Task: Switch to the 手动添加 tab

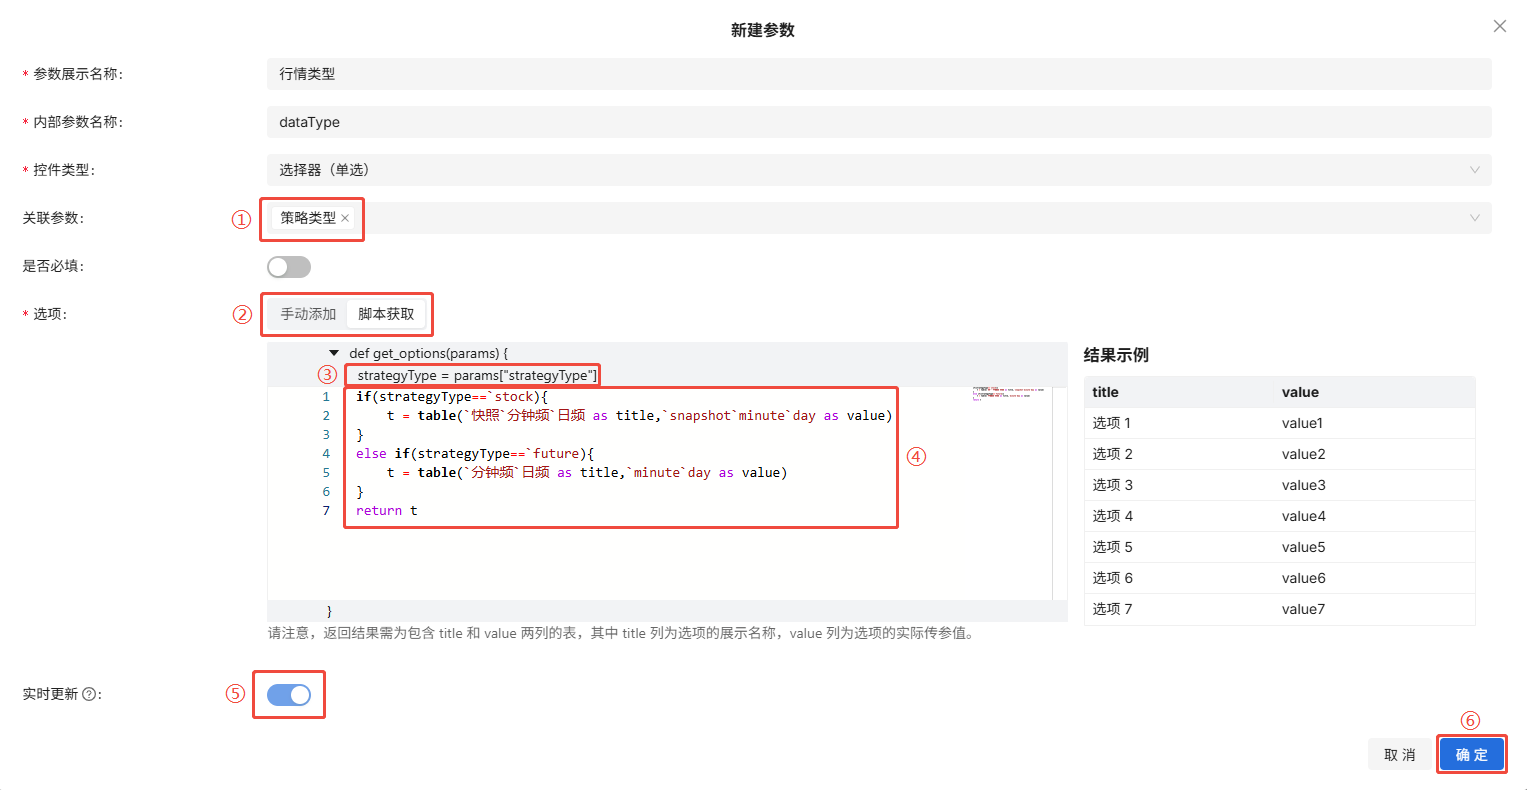Action: pos(308,314)
